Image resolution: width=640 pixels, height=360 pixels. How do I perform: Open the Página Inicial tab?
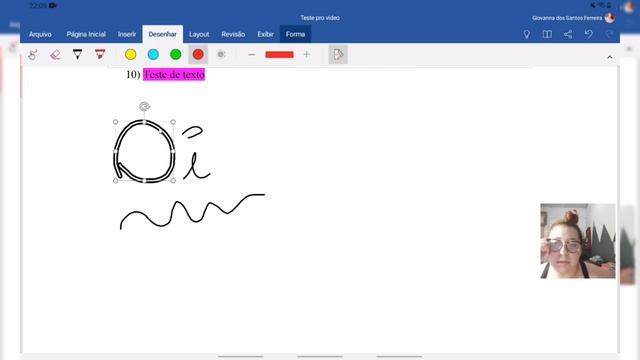click(86, 34)
